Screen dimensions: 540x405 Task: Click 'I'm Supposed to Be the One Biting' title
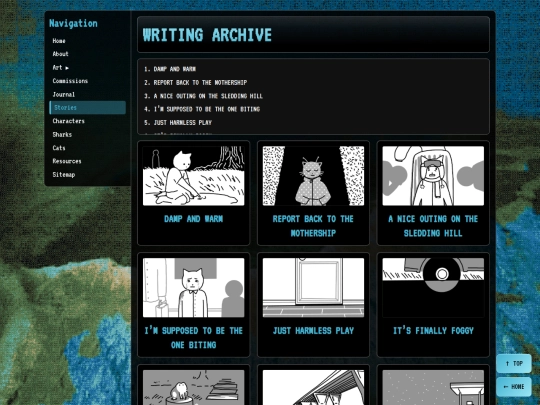(x=194, y=338)
